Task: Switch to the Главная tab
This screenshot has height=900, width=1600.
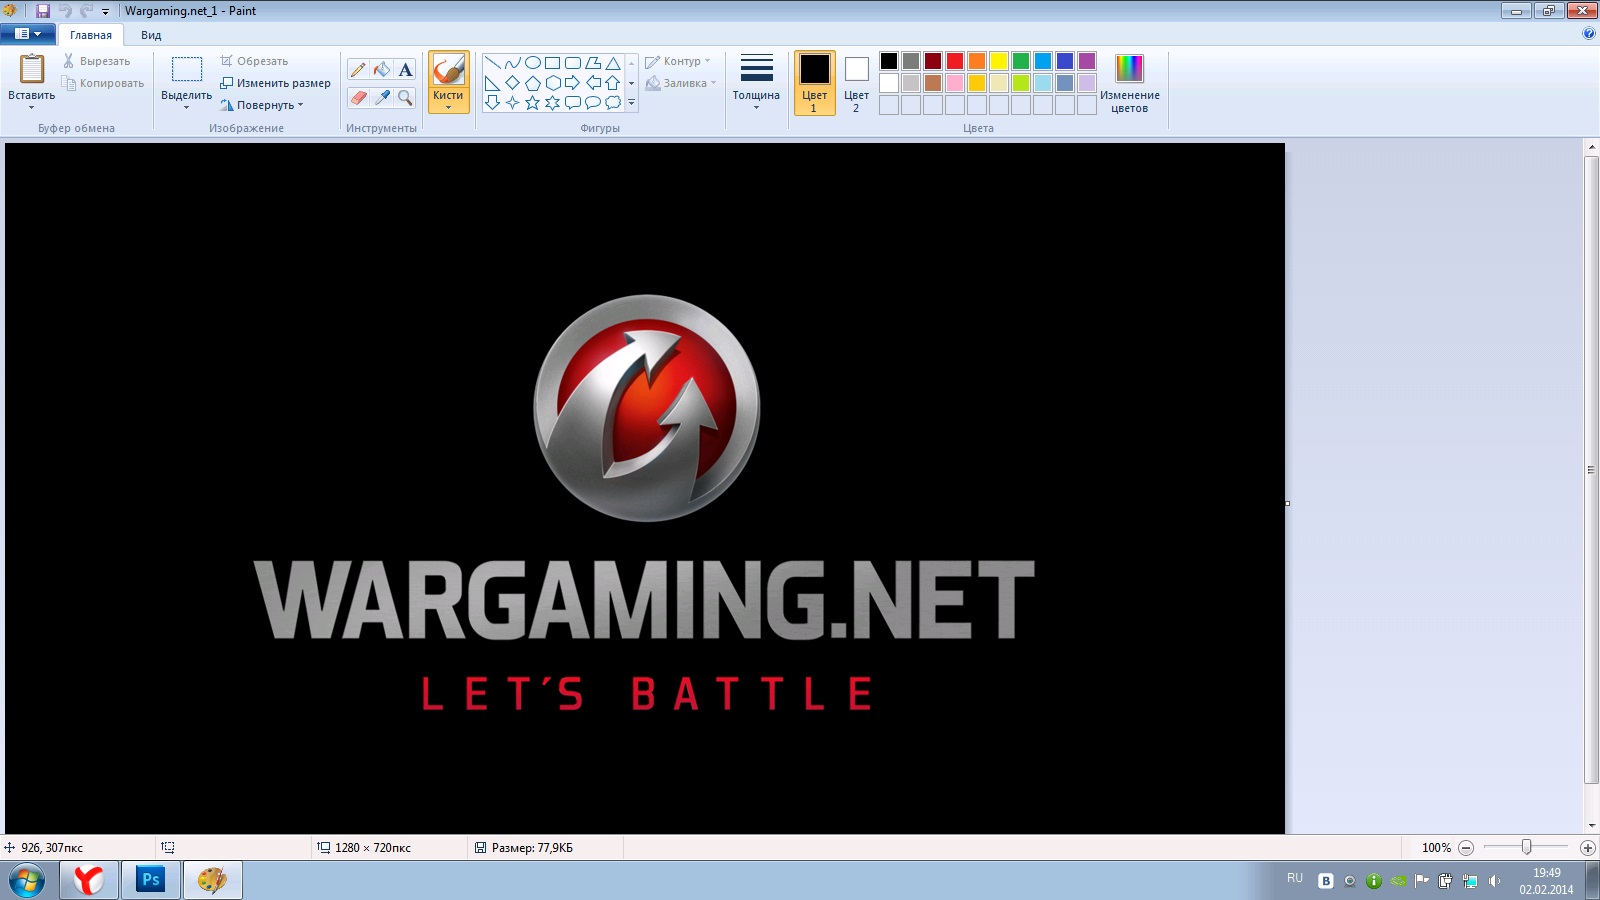Action: click(x=91, y=35)
